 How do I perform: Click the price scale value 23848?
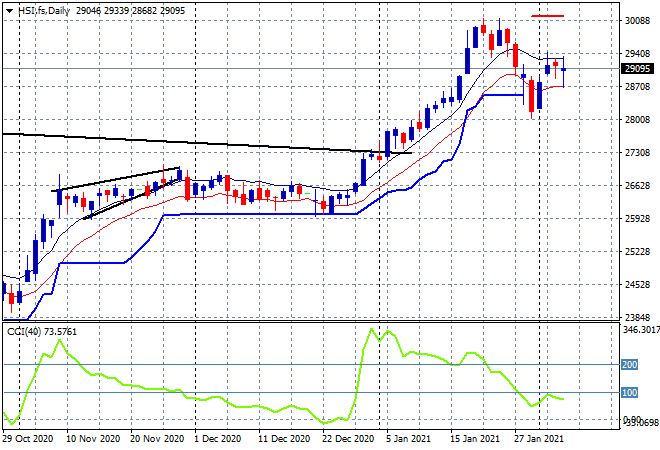637,317
